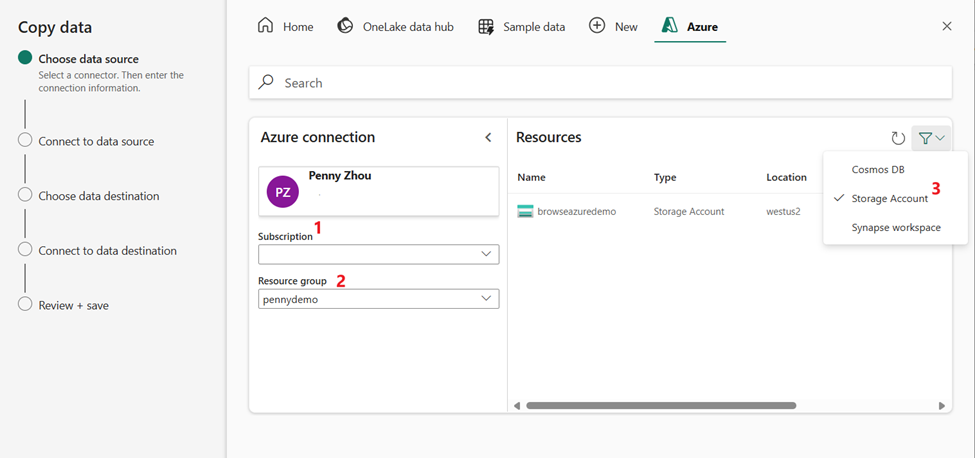Click the Type column header
975x458 pixels.
click(x=665, y=177)
